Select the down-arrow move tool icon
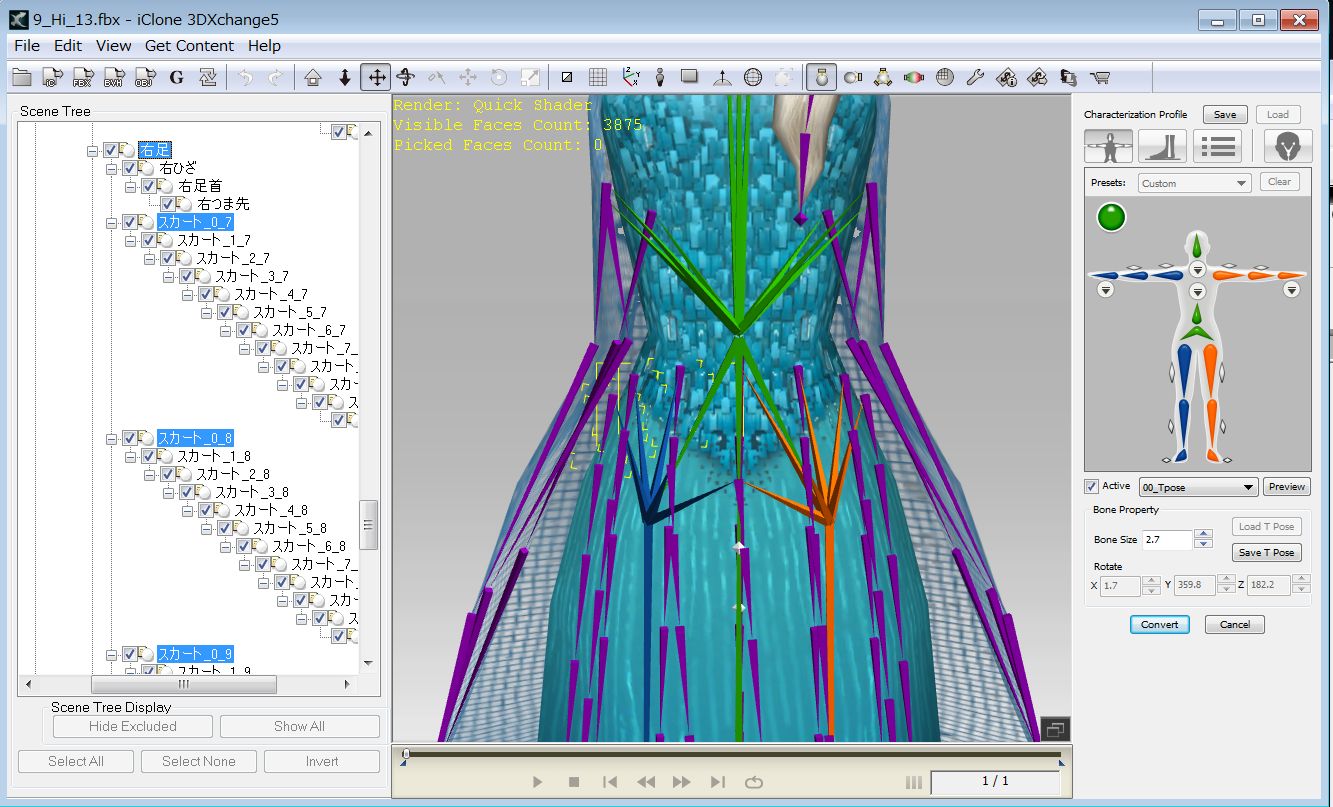The height and width of the screenshot is (807, 1333). click(x=345, y=77)
